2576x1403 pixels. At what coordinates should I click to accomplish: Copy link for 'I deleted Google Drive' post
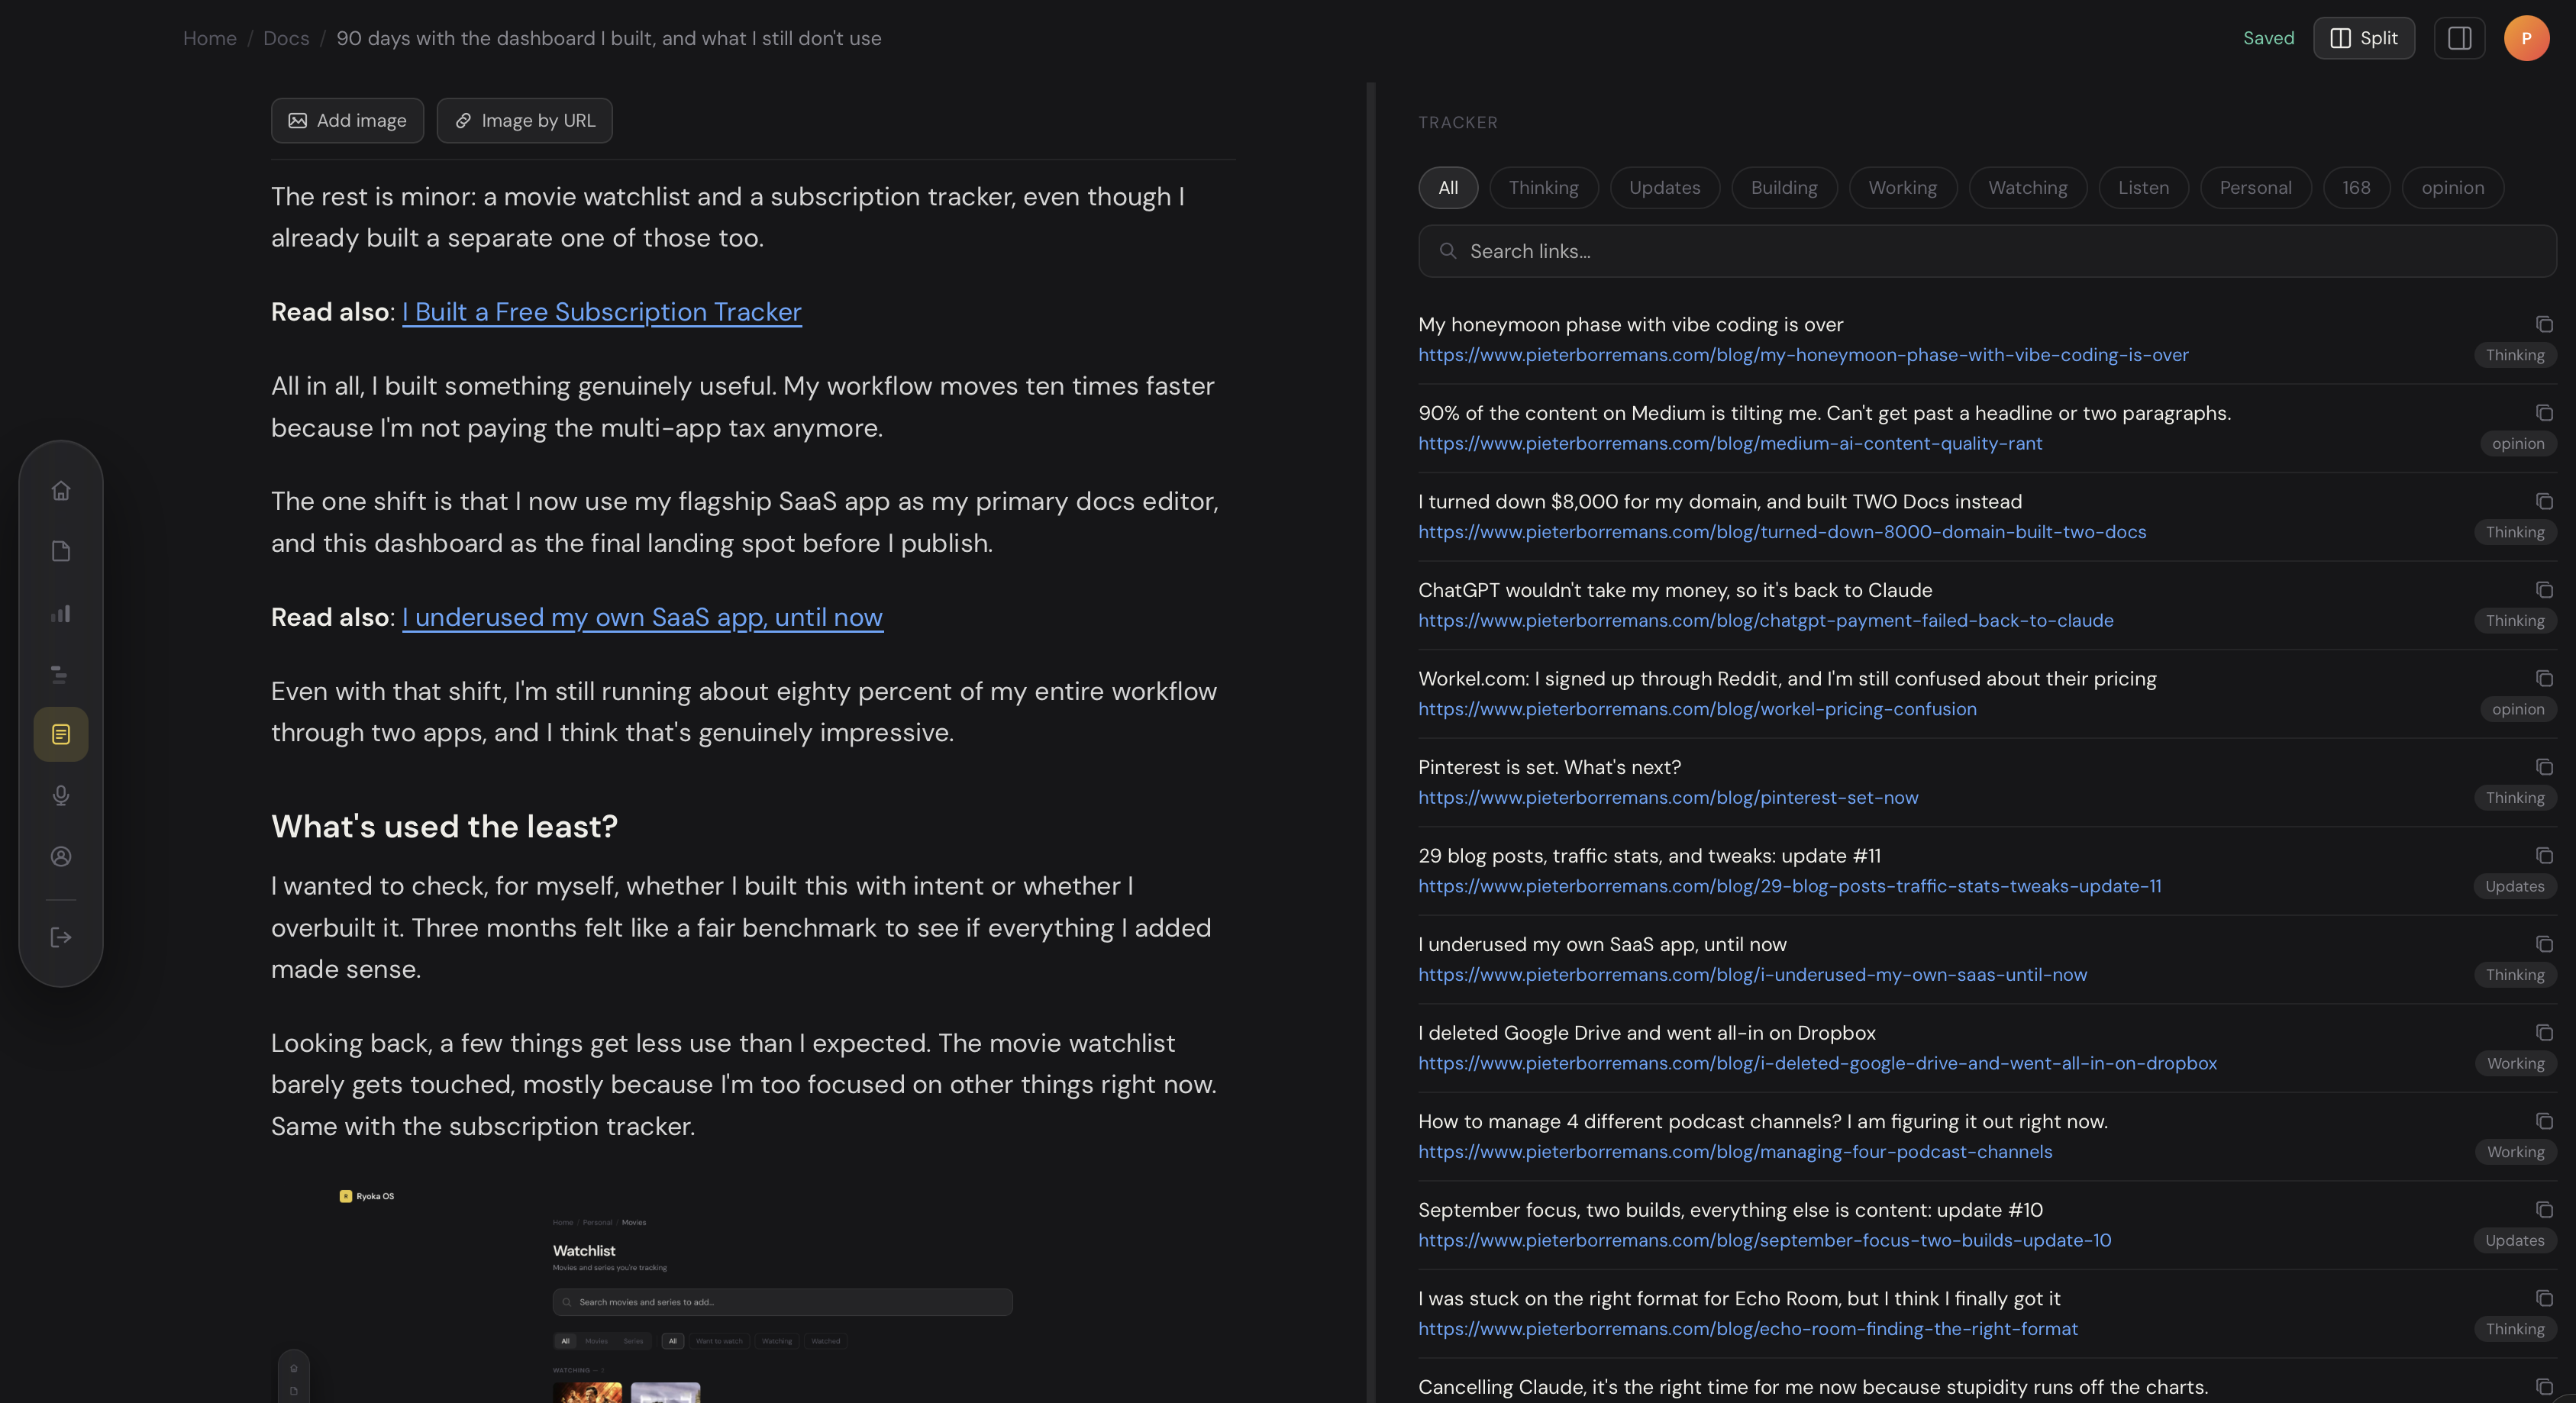[2544, 1032]
